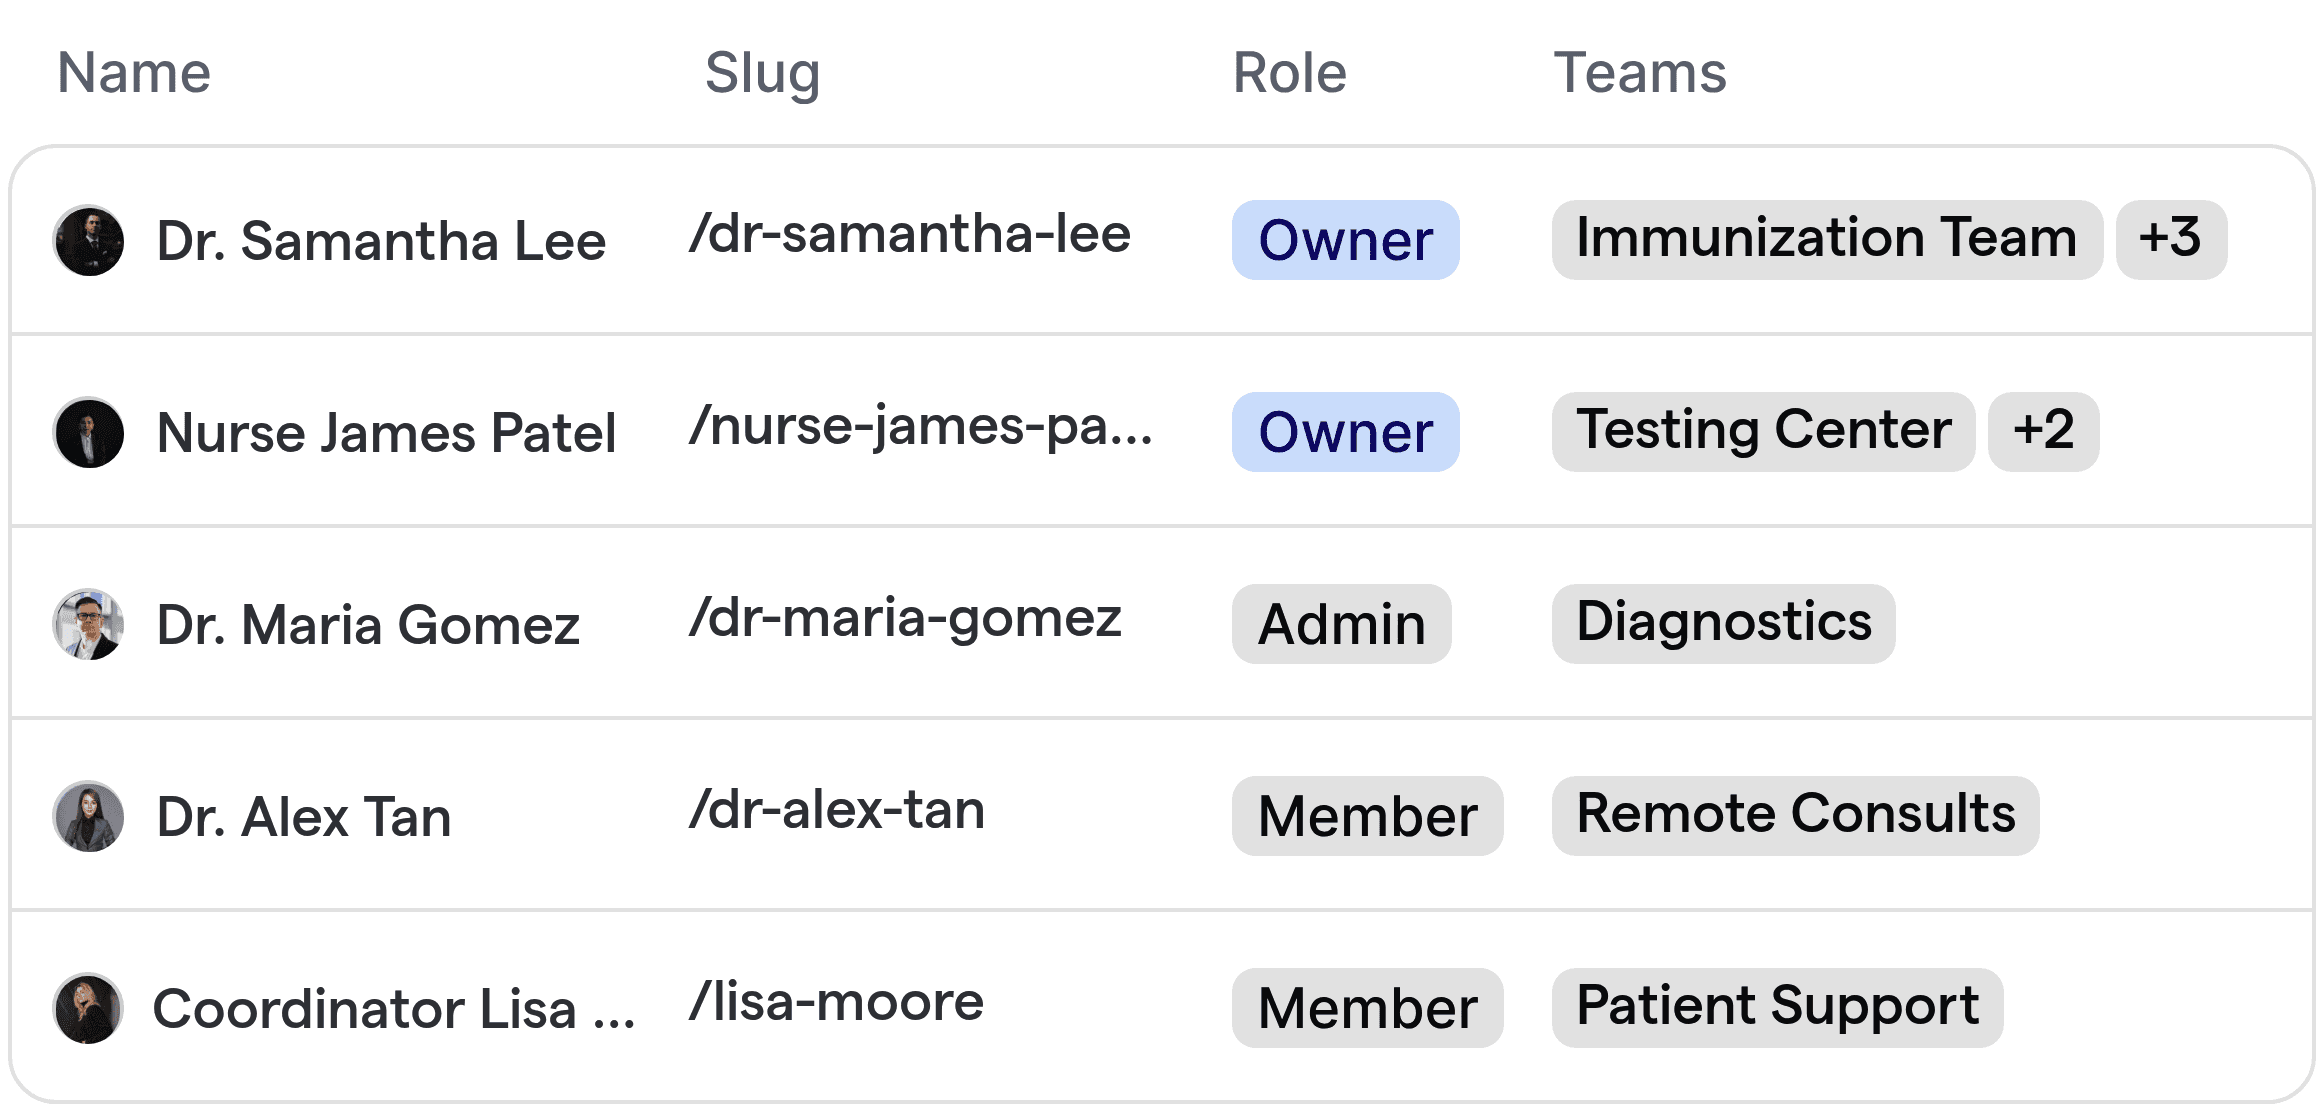
Task: Open the Testing Center tag
Action: 1762,432
